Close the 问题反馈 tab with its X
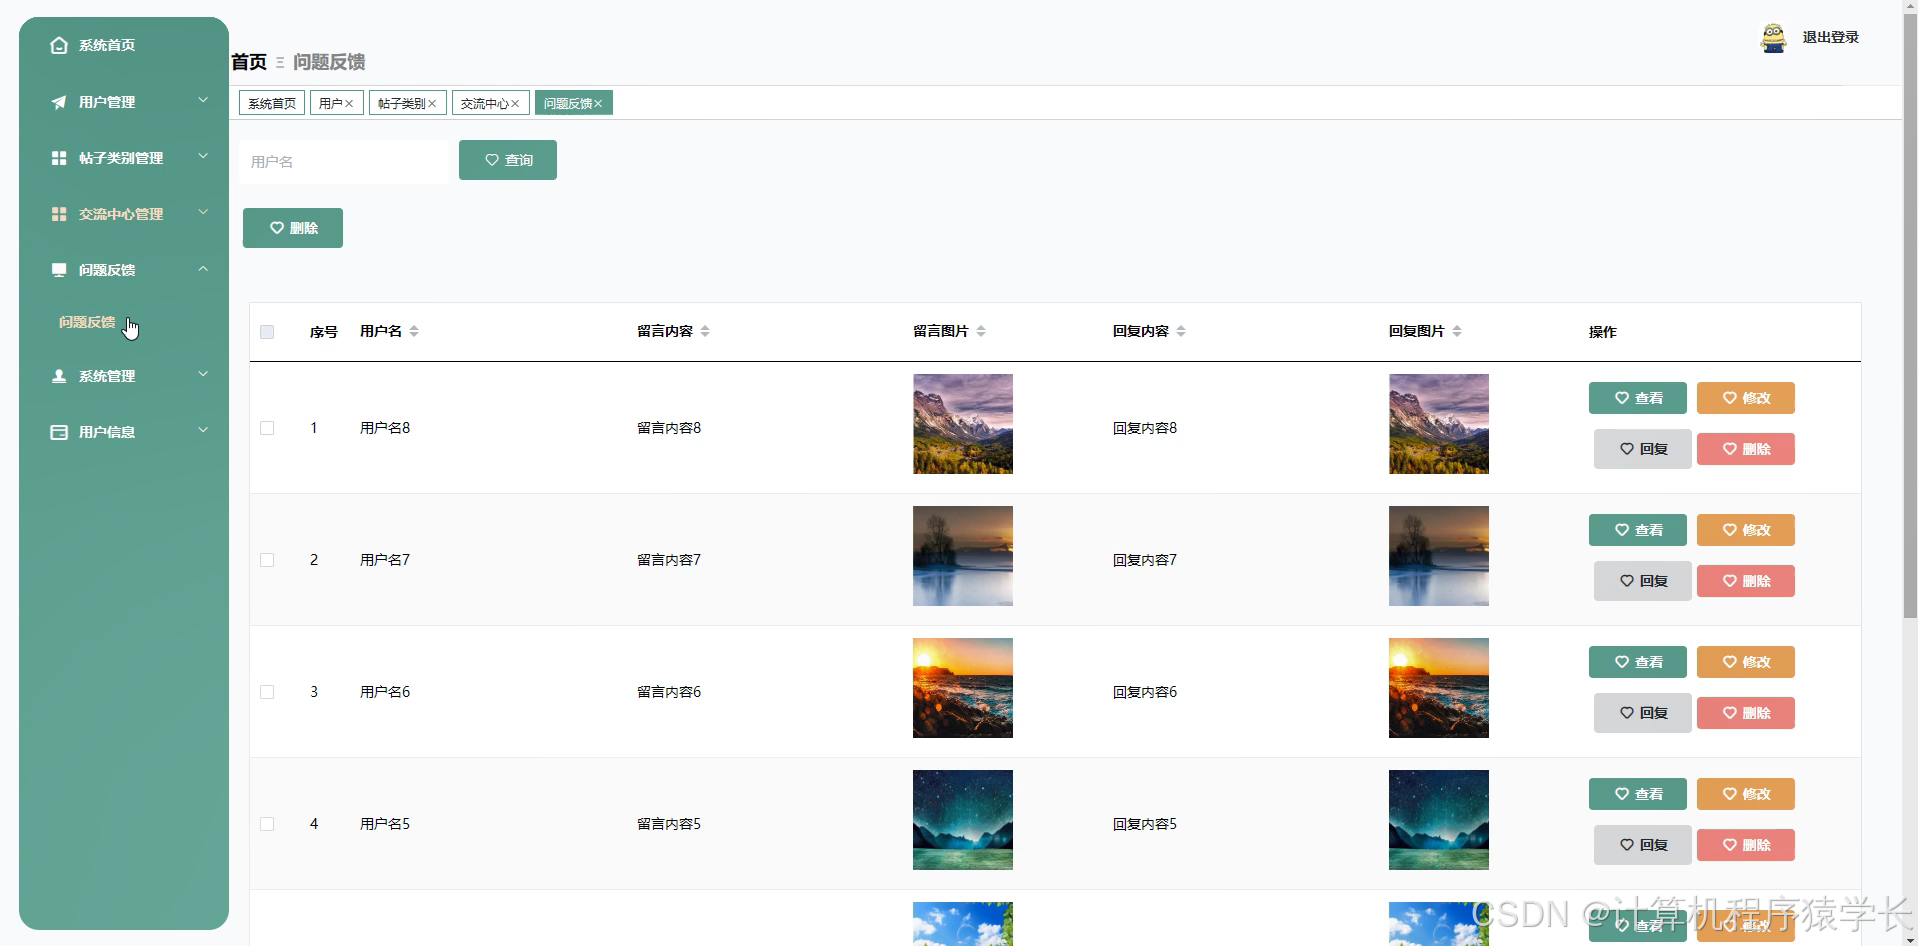Image resolution: width=1918 pixels, height=946 pixels. [x=598, y=104]
